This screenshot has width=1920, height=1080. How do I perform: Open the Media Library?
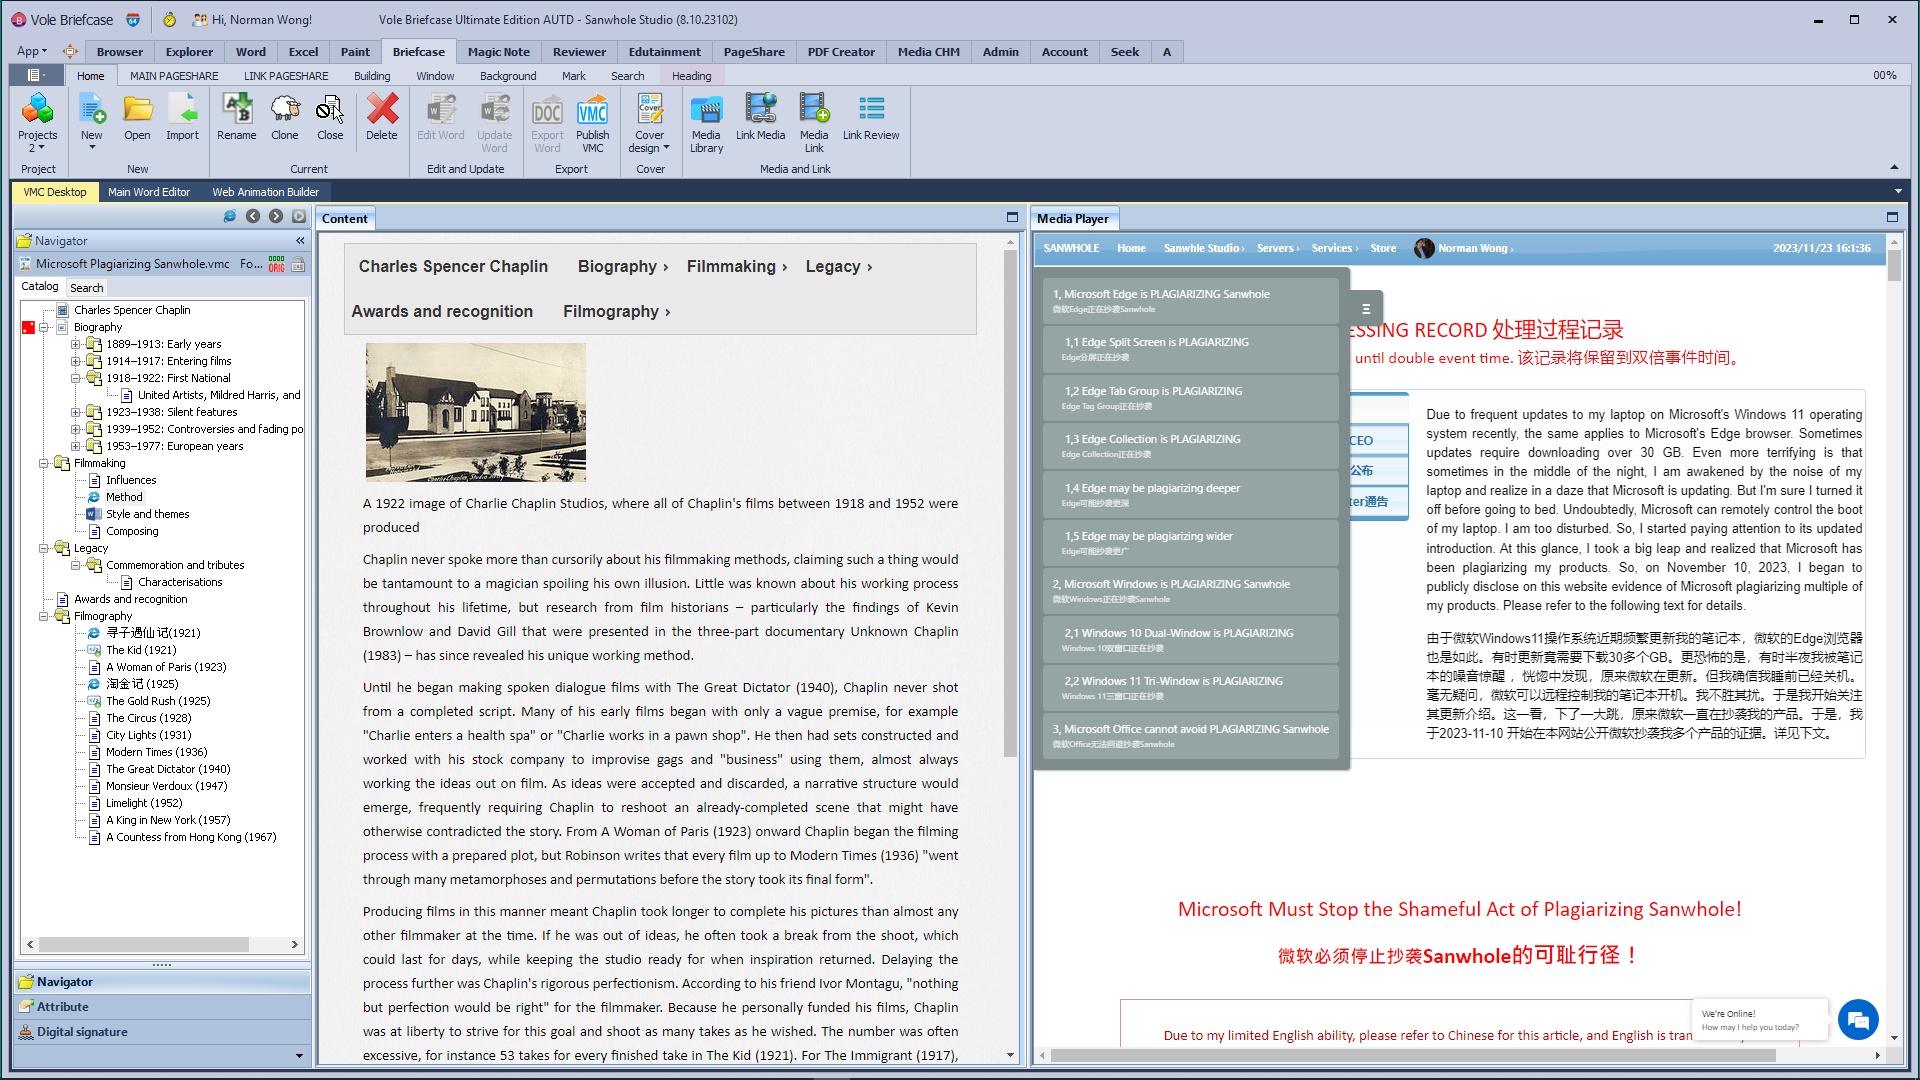pyautogui.click(x=706, y=122)
